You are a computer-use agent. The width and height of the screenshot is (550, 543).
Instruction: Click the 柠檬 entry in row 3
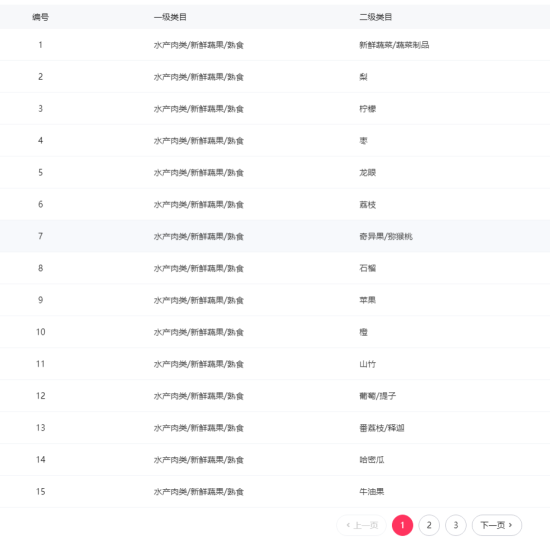click(368, 109)
